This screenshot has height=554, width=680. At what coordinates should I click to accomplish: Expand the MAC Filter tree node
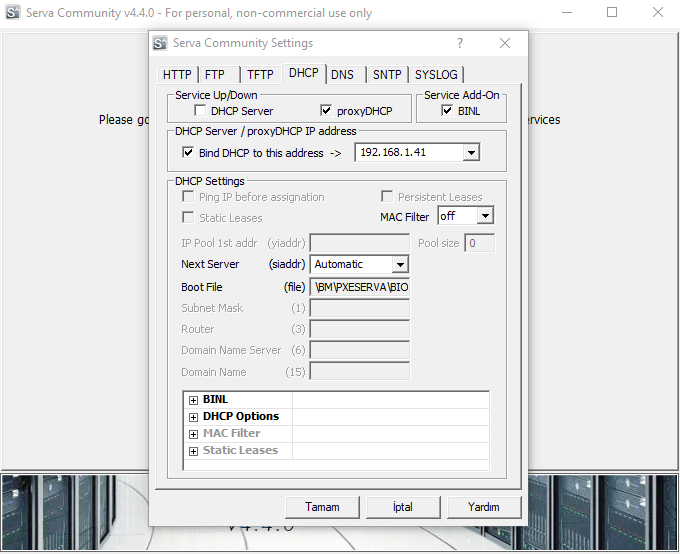click(x=193, y=434)
